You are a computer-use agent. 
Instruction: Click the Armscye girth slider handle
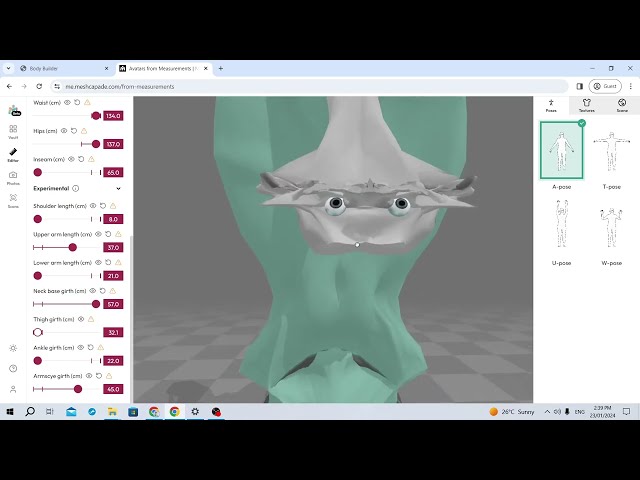pyautogui.click(x=78, y=389)
